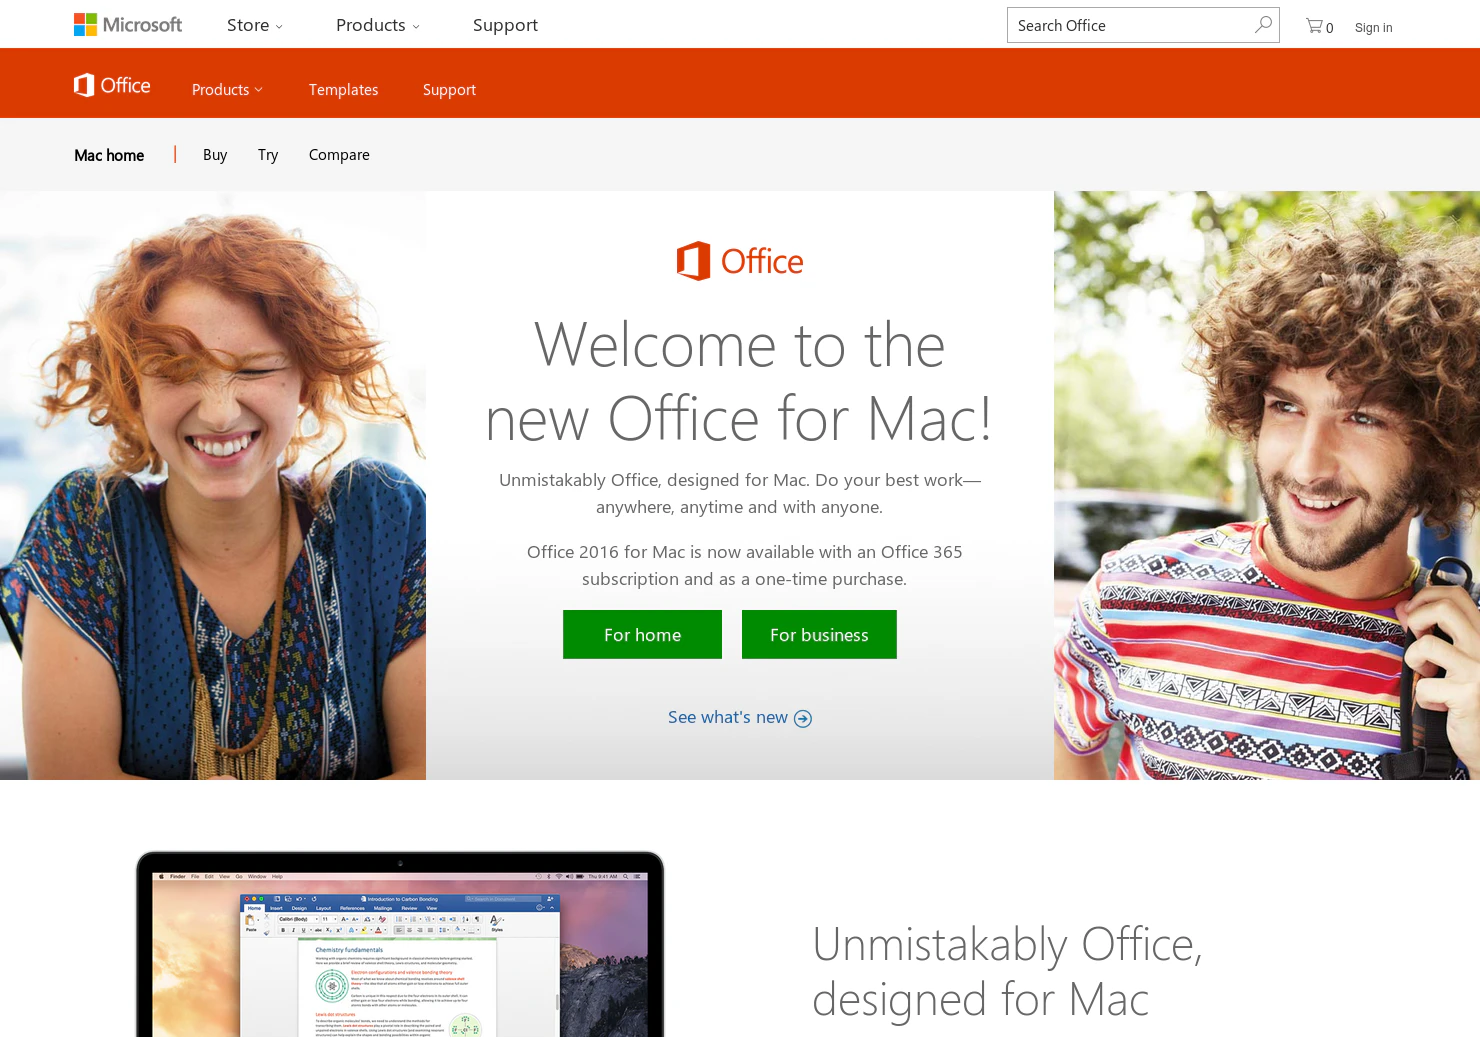
Task: Click the Sign in link
Action: 1373,28
